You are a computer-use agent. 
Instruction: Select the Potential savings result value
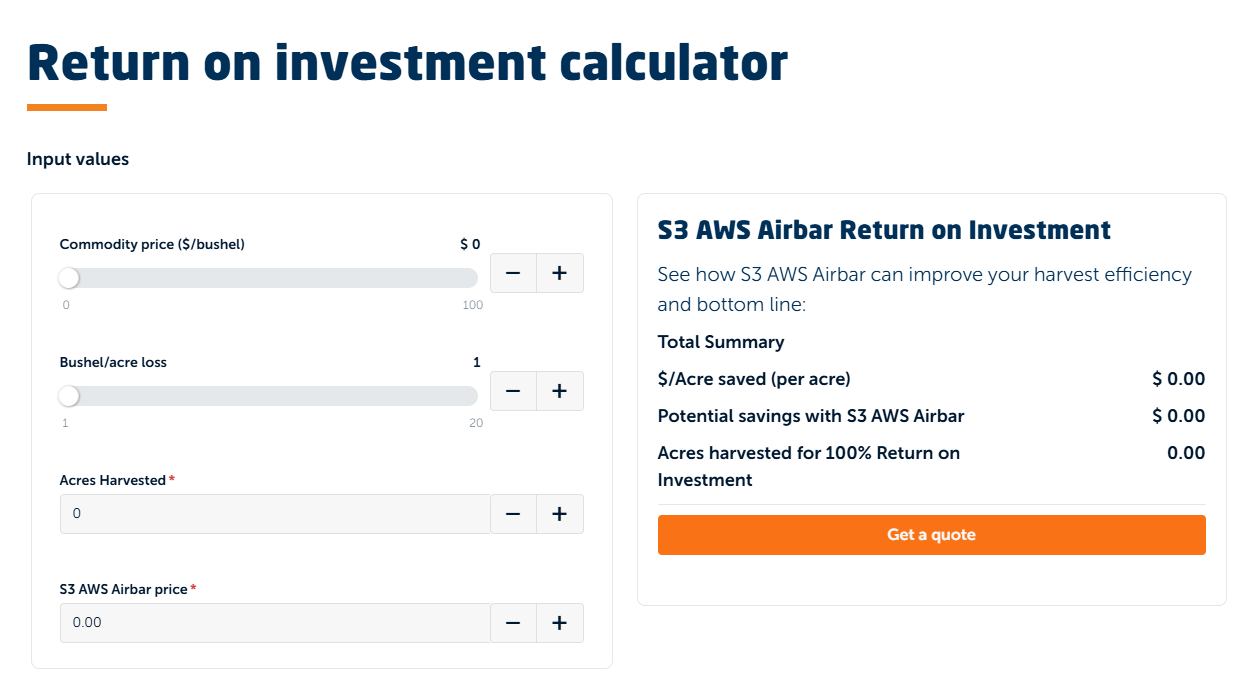click(1178, 416)
